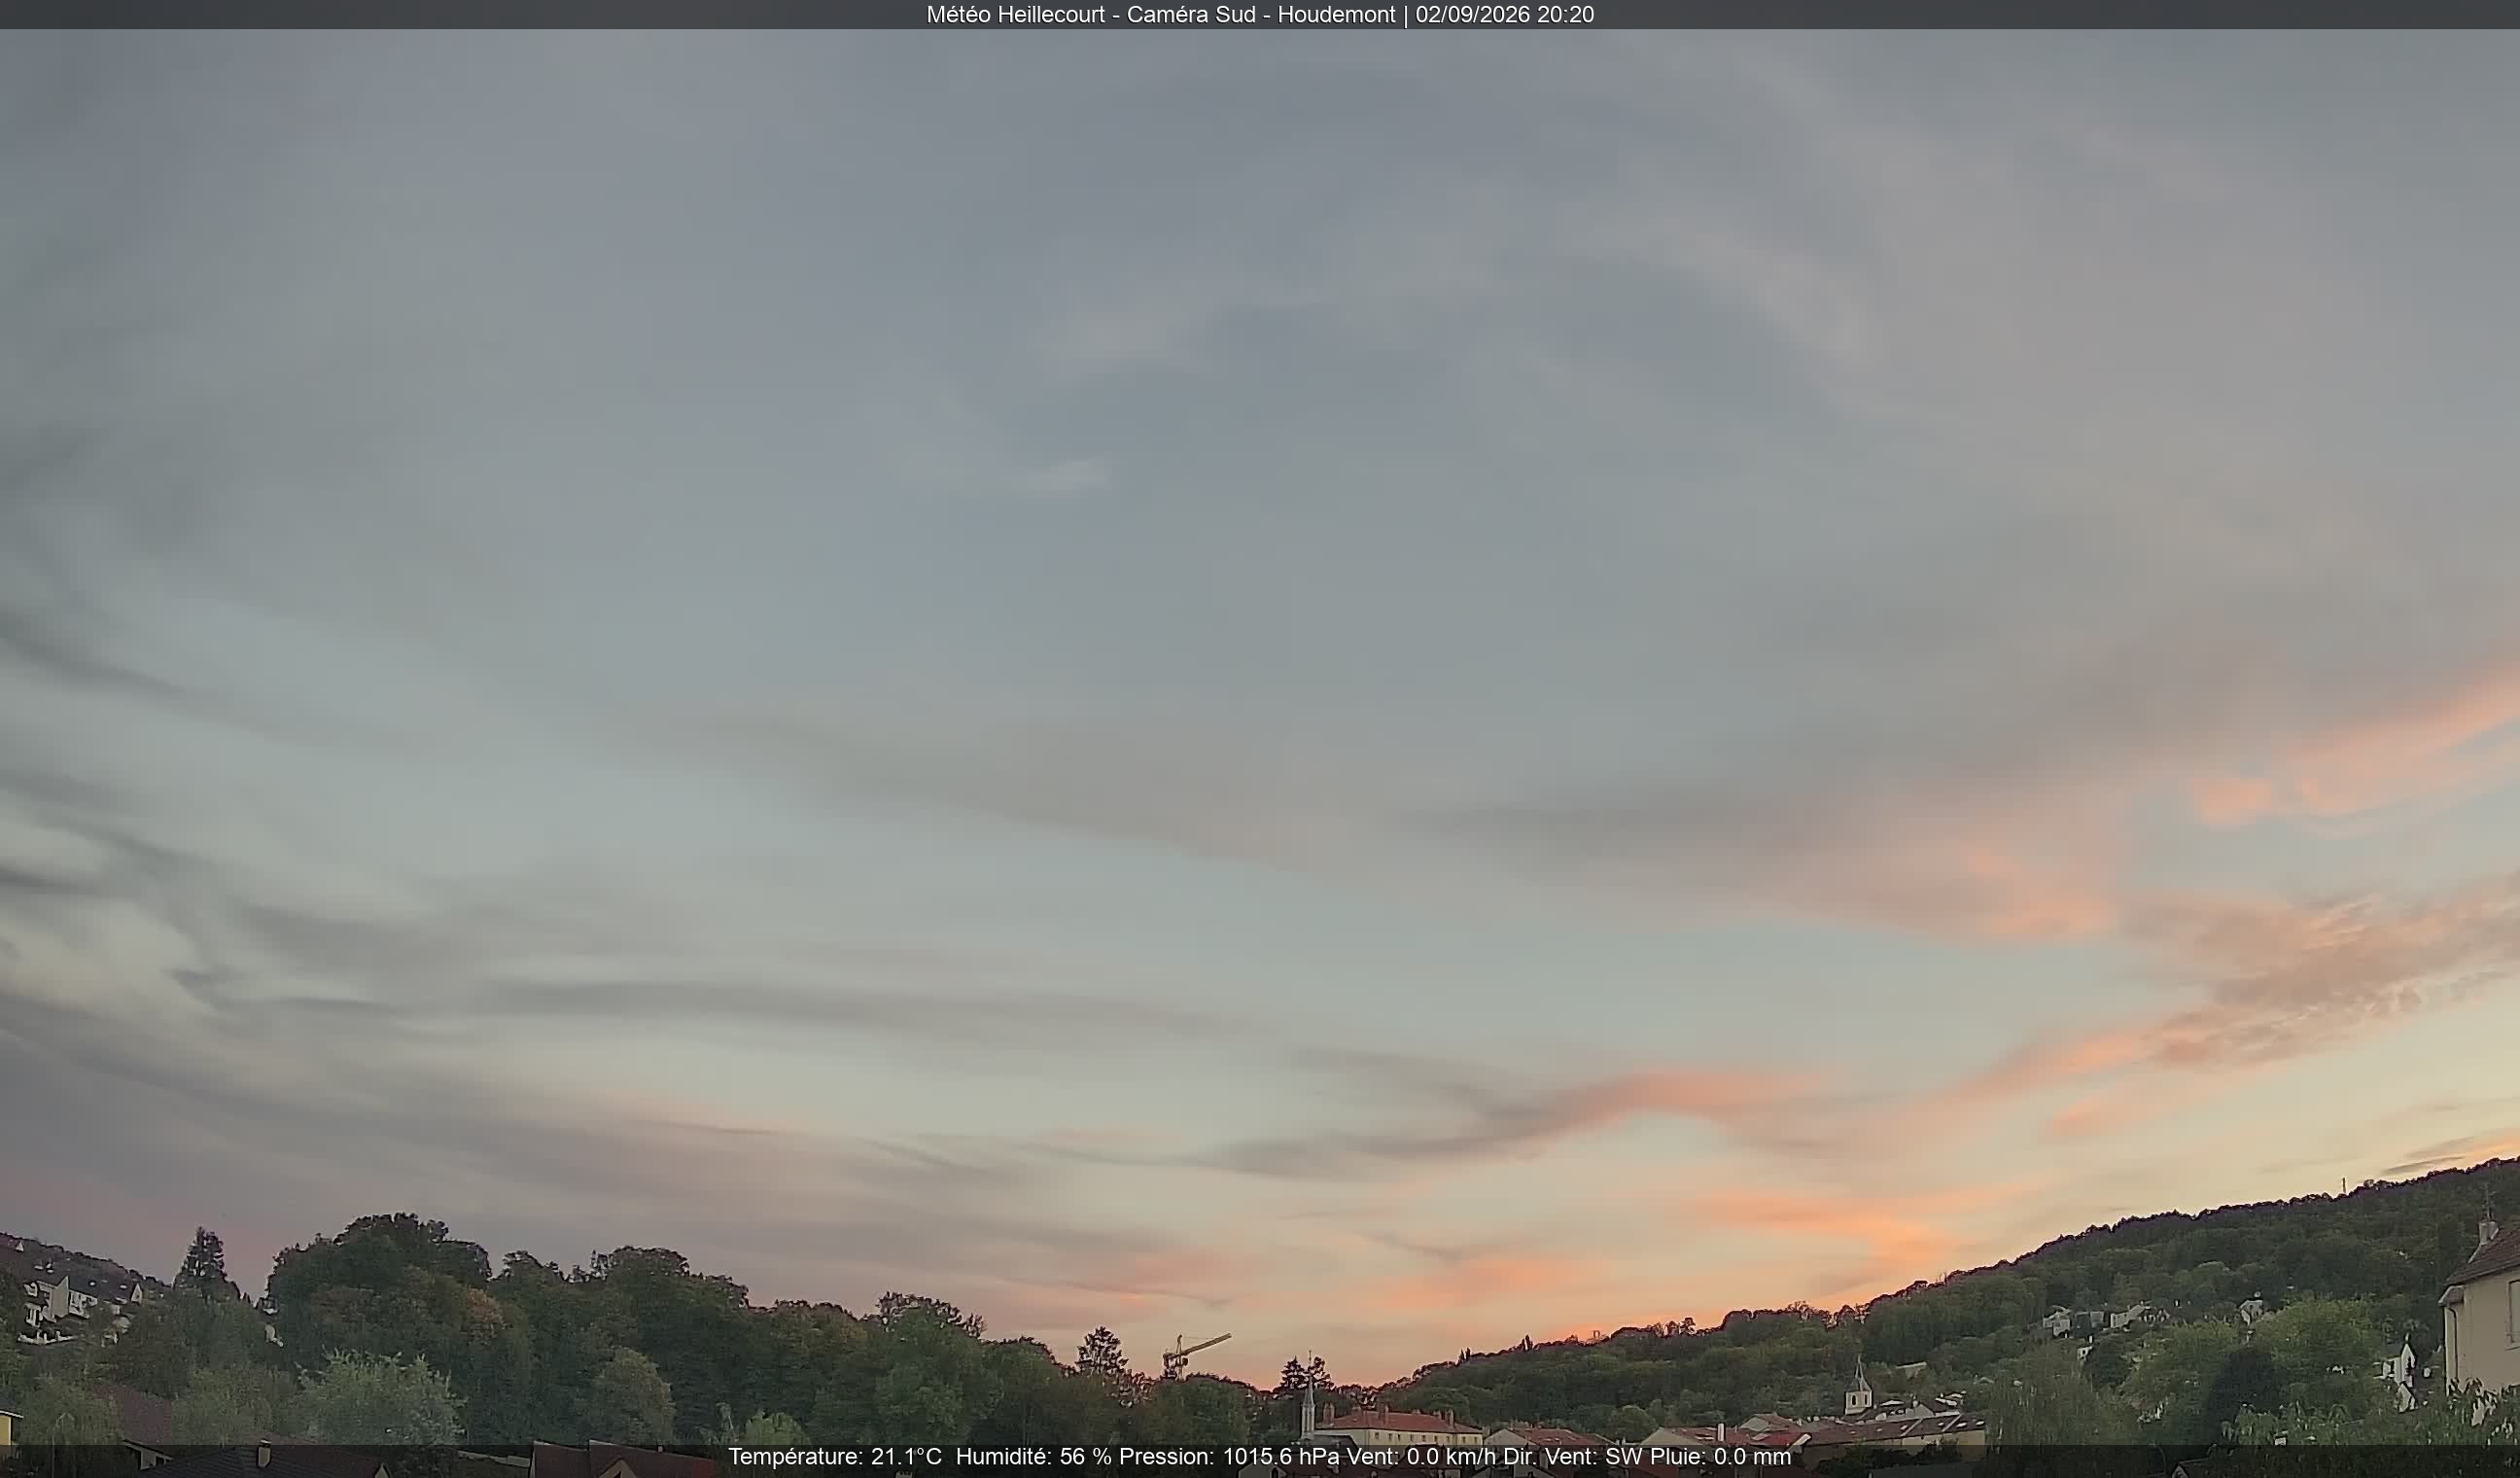The height and width of the screenshot is (1478, 2520).
Task: Click the tall conifer tree on the left
Action: pos(205,1264)
